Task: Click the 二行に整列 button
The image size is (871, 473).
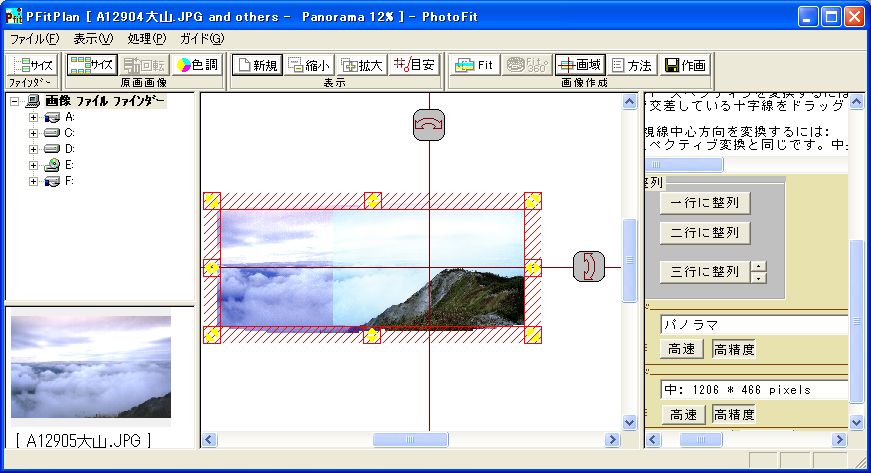Action: tap(704, 233)
